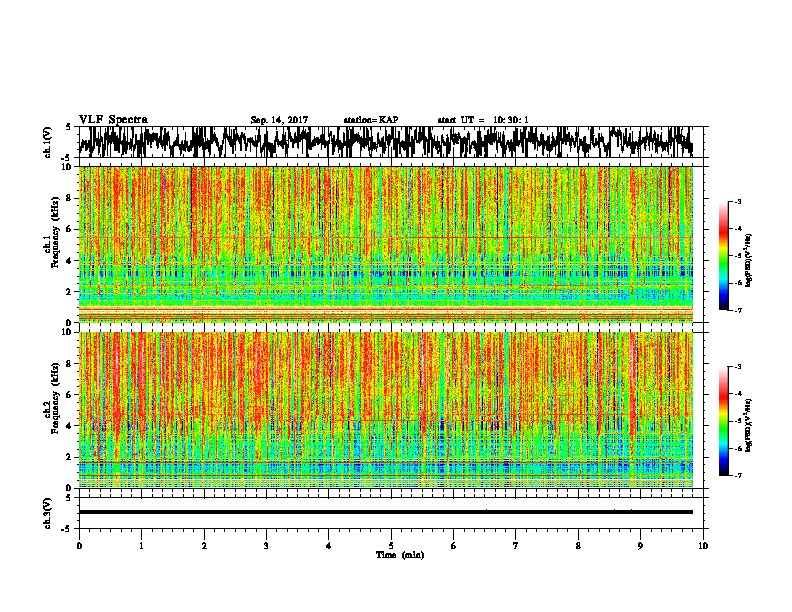
Task: Click the ch.1 frequency spectrogram panel
Action: 385,244
